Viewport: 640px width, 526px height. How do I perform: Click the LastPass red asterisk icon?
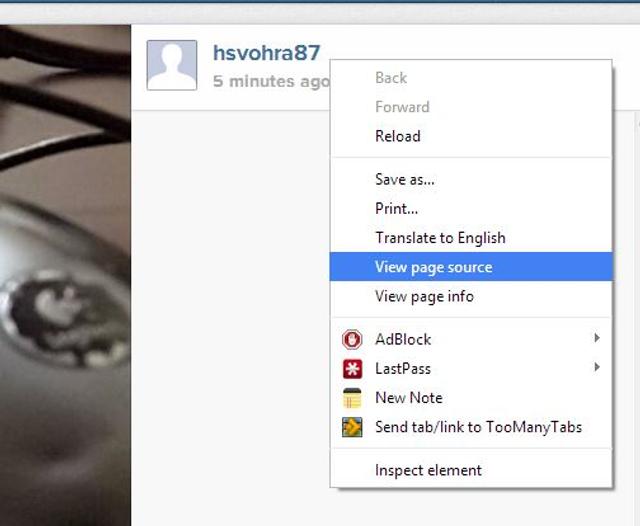pos(352,368)
